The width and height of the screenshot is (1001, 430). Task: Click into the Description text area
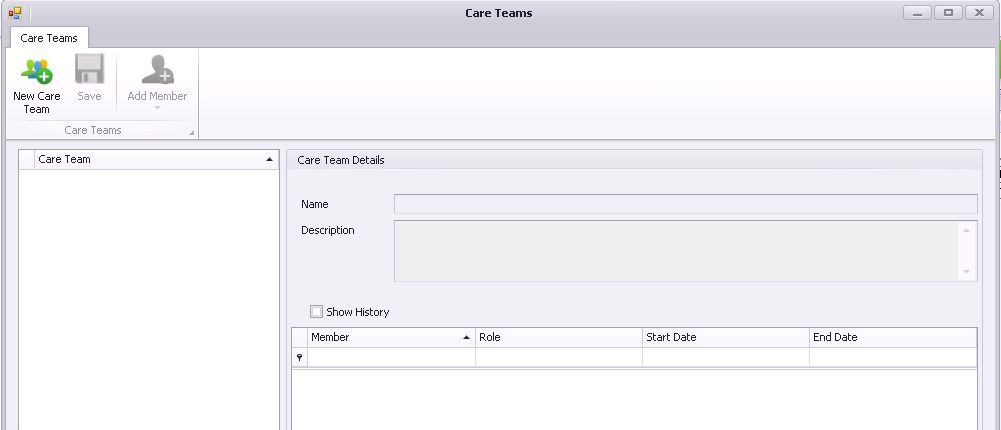point(675,251)
